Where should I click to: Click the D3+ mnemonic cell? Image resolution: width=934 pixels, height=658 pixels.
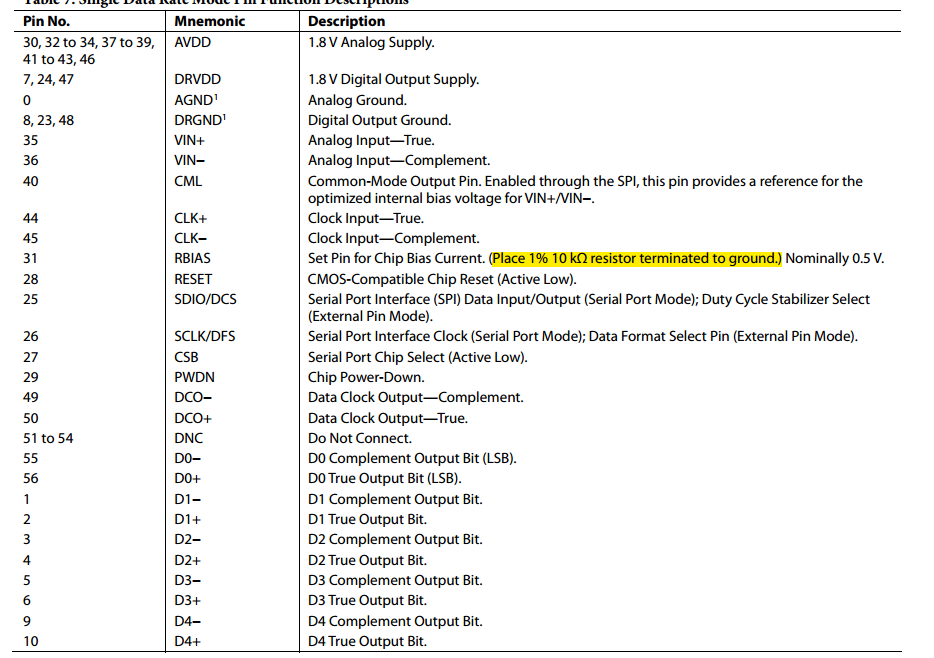tap(188, 601)
